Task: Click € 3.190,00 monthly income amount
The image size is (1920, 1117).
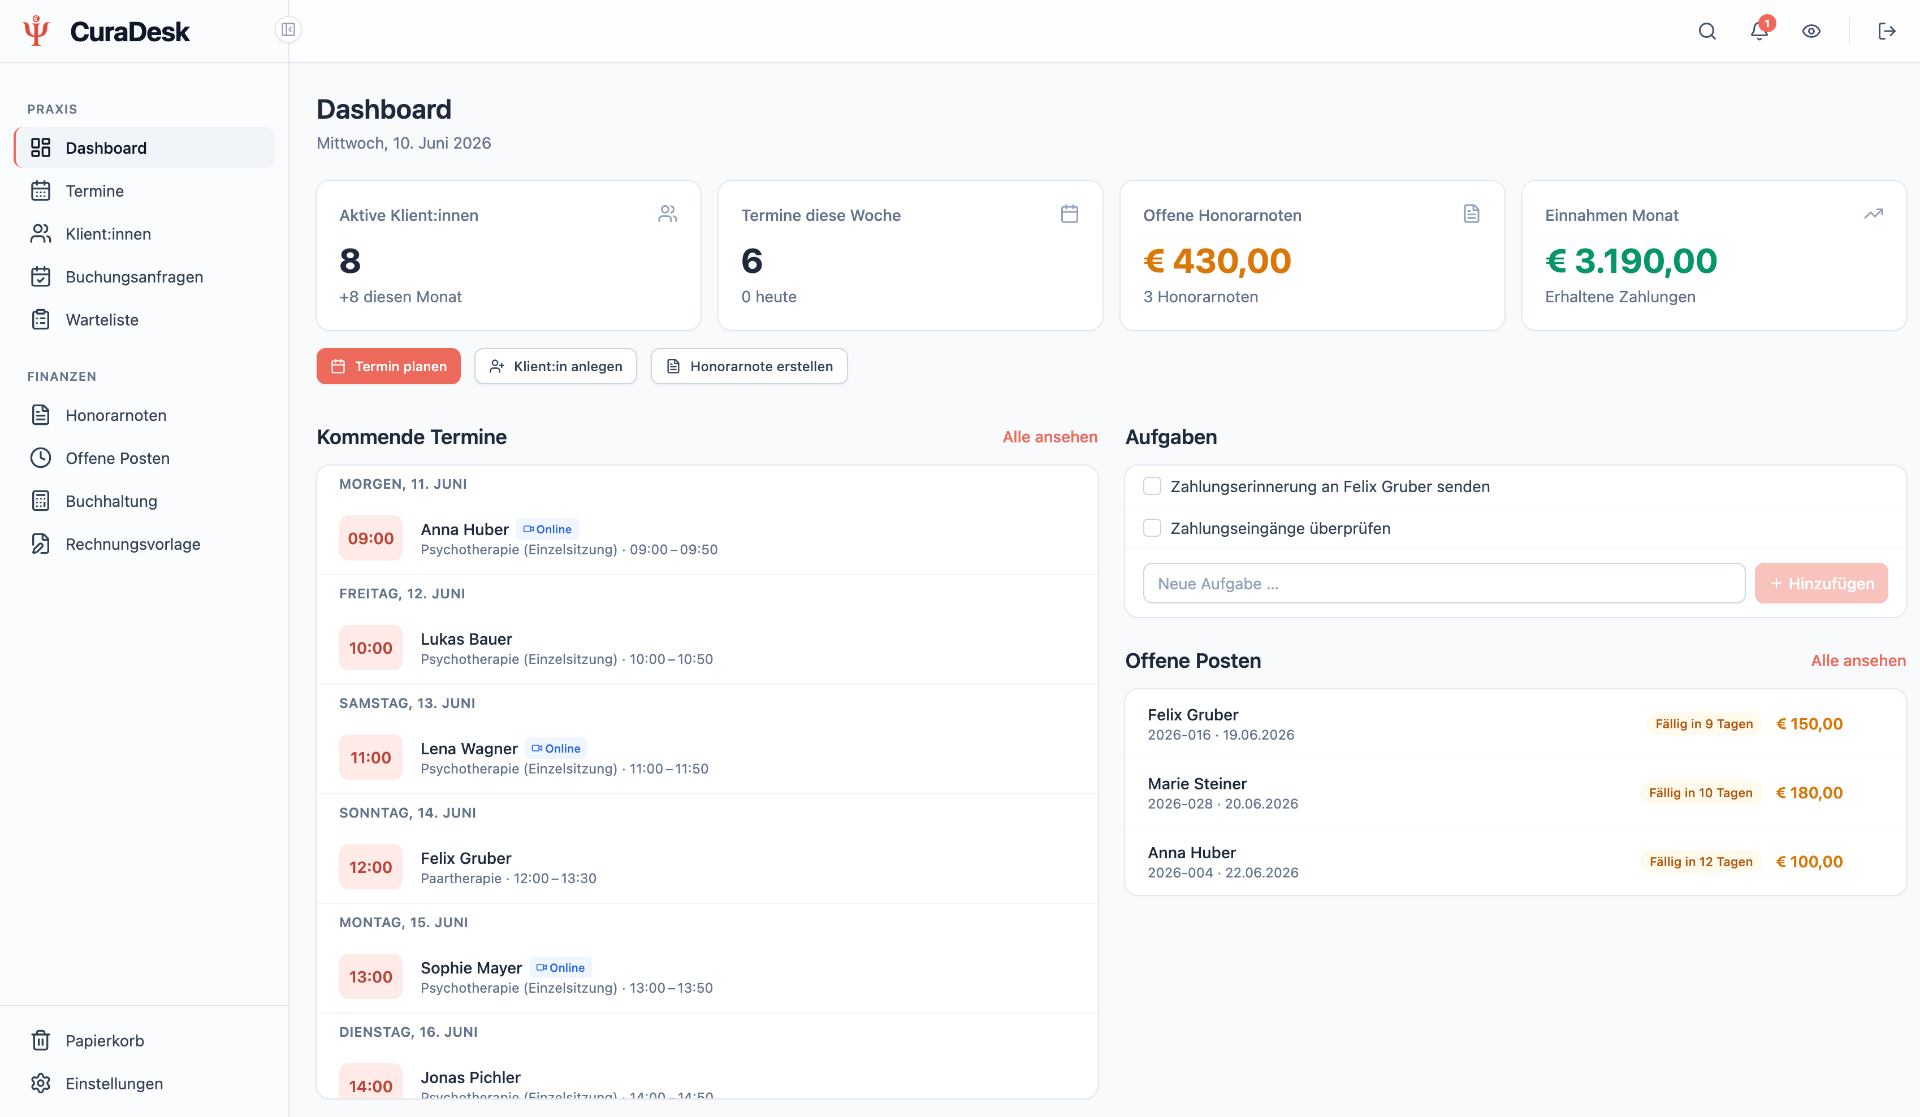Action: (1631, 261)
